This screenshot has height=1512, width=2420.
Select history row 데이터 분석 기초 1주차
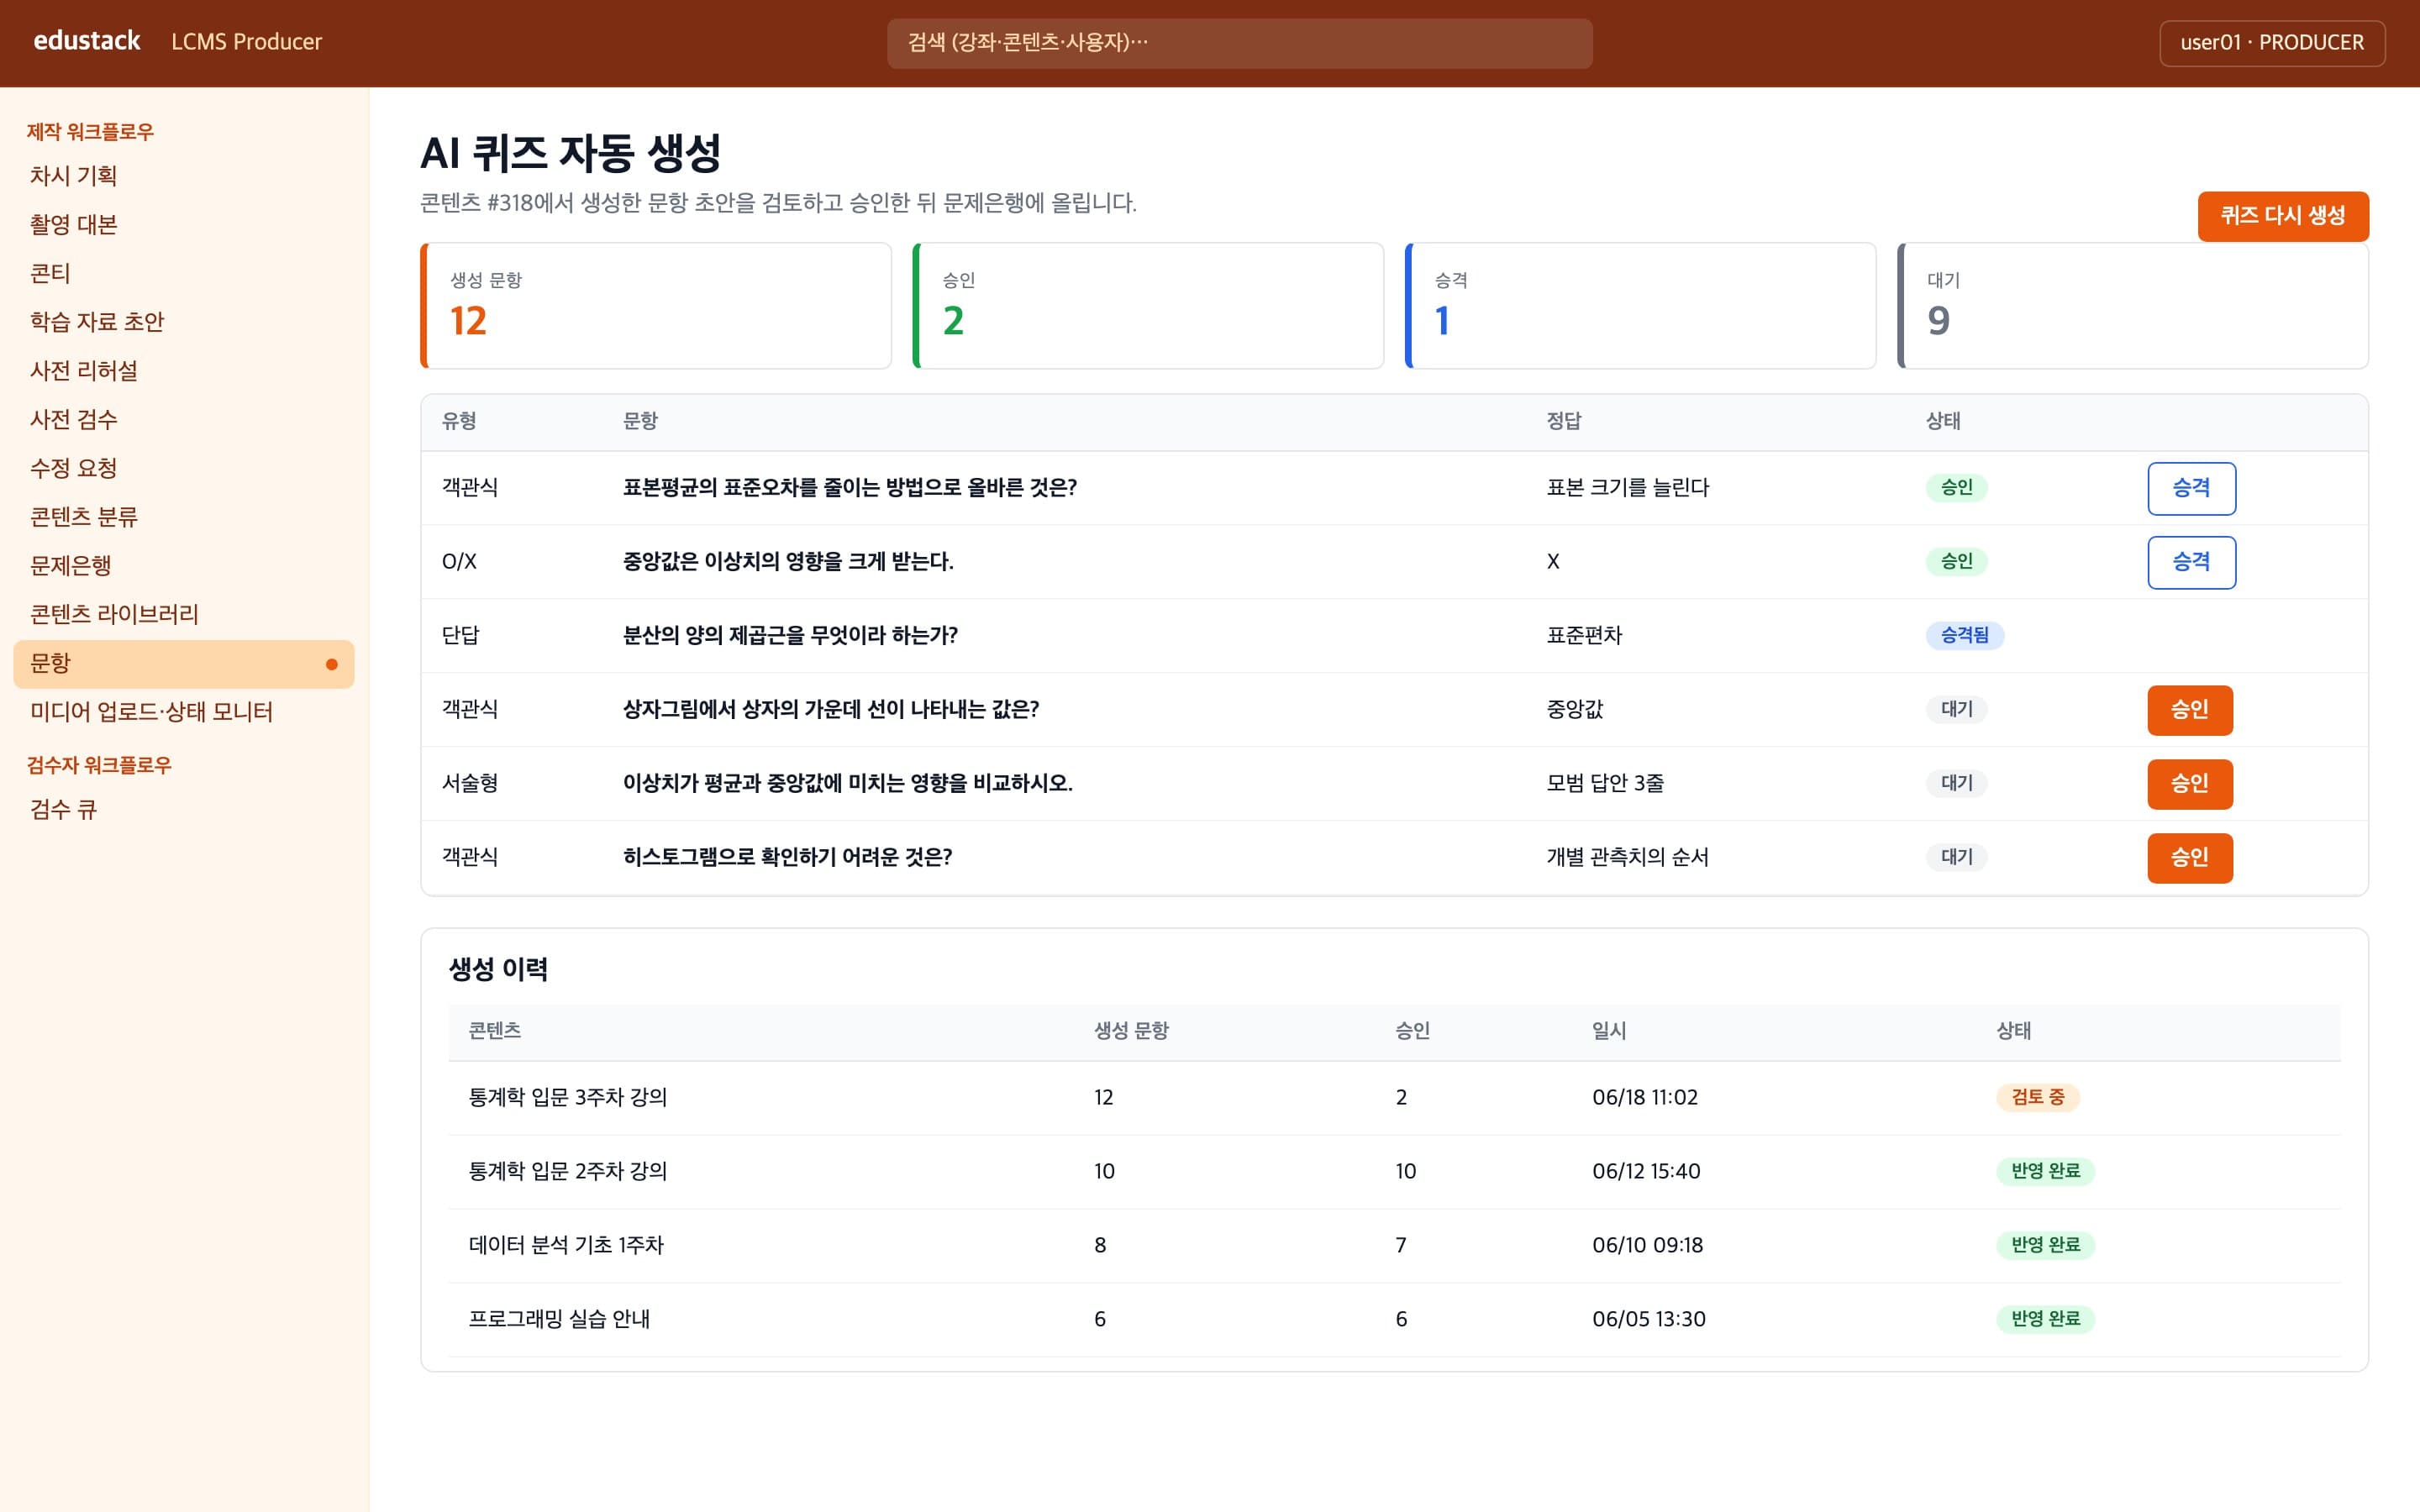coord(1394,1246)
